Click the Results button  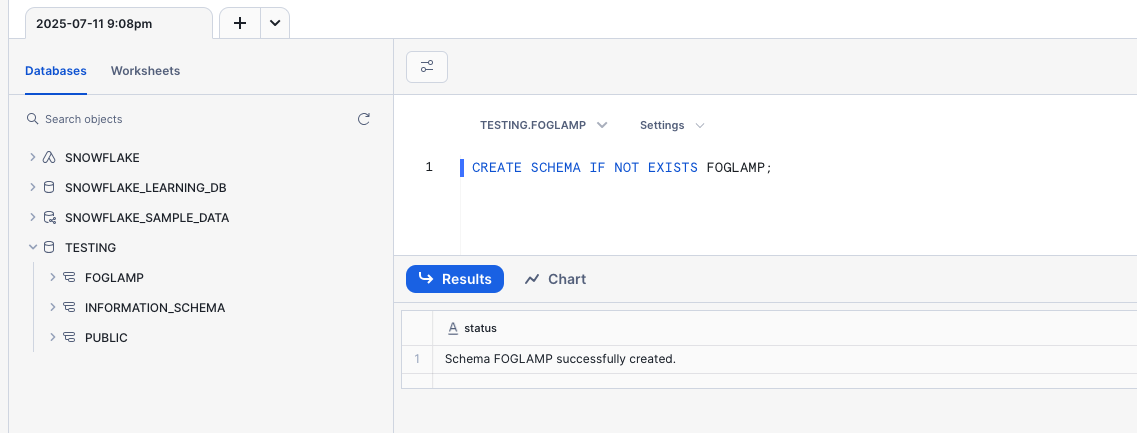pos(455,279)
